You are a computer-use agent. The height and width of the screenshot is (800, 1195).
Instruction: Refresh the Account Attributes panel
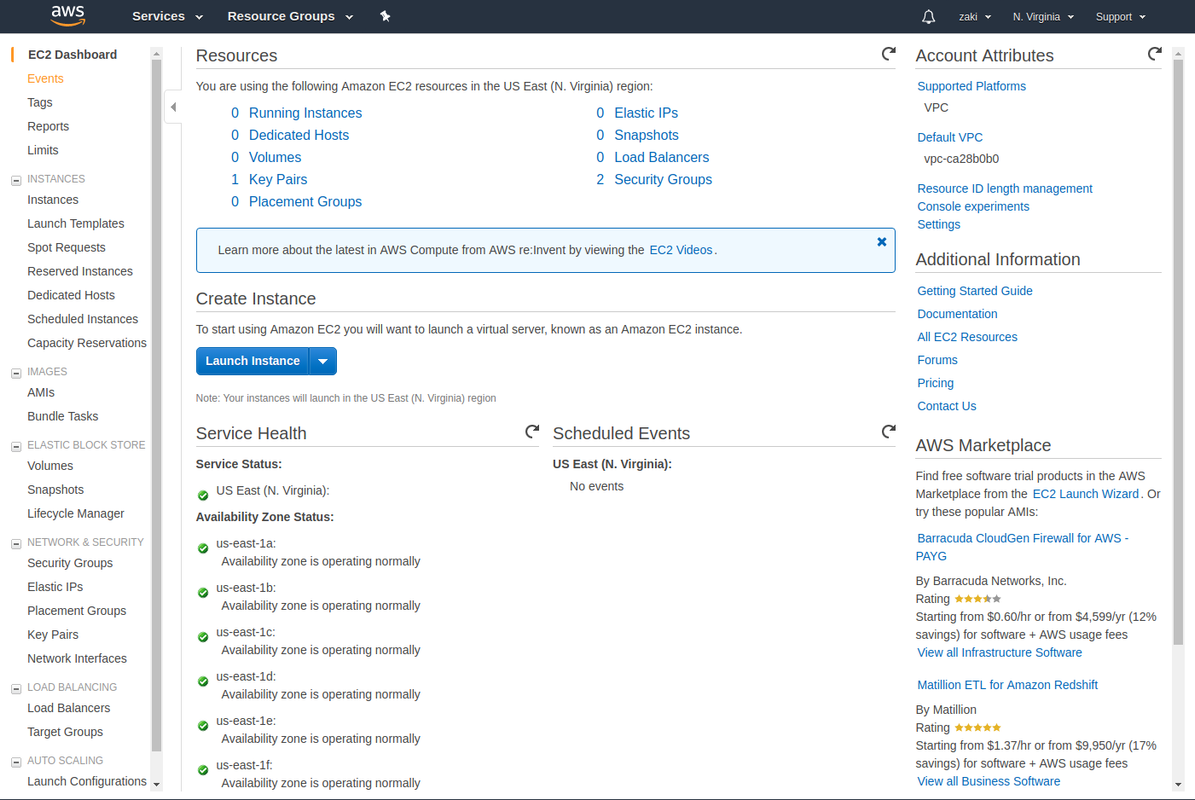click(x=1154, y=54)
